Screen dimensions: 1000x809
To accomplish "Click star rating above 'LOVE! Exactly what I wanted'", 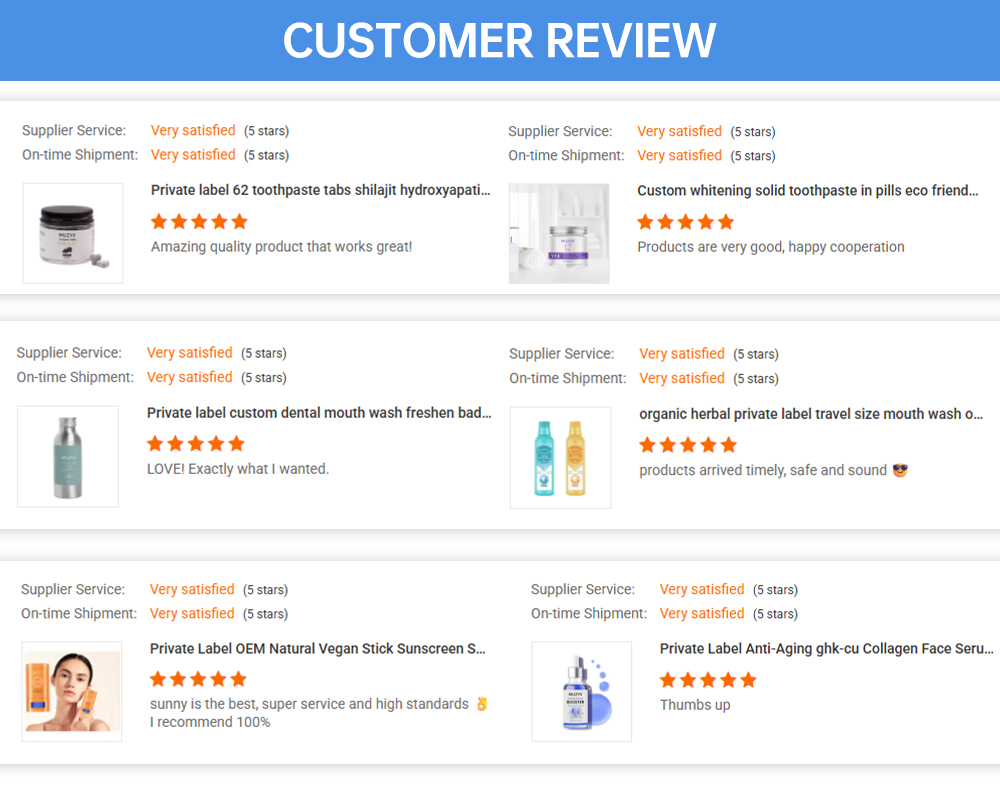I will click(x=196, y=443).
